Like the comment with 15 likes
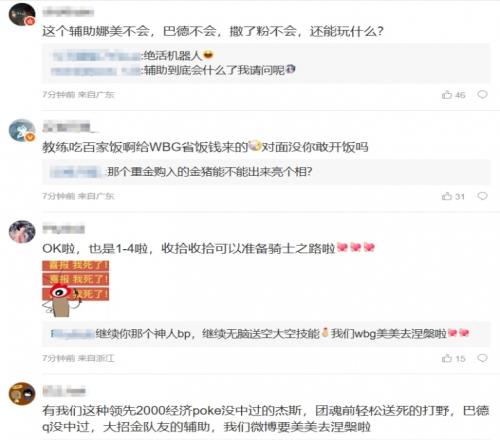Screen dimensions: 500x440 click(453, 358)
